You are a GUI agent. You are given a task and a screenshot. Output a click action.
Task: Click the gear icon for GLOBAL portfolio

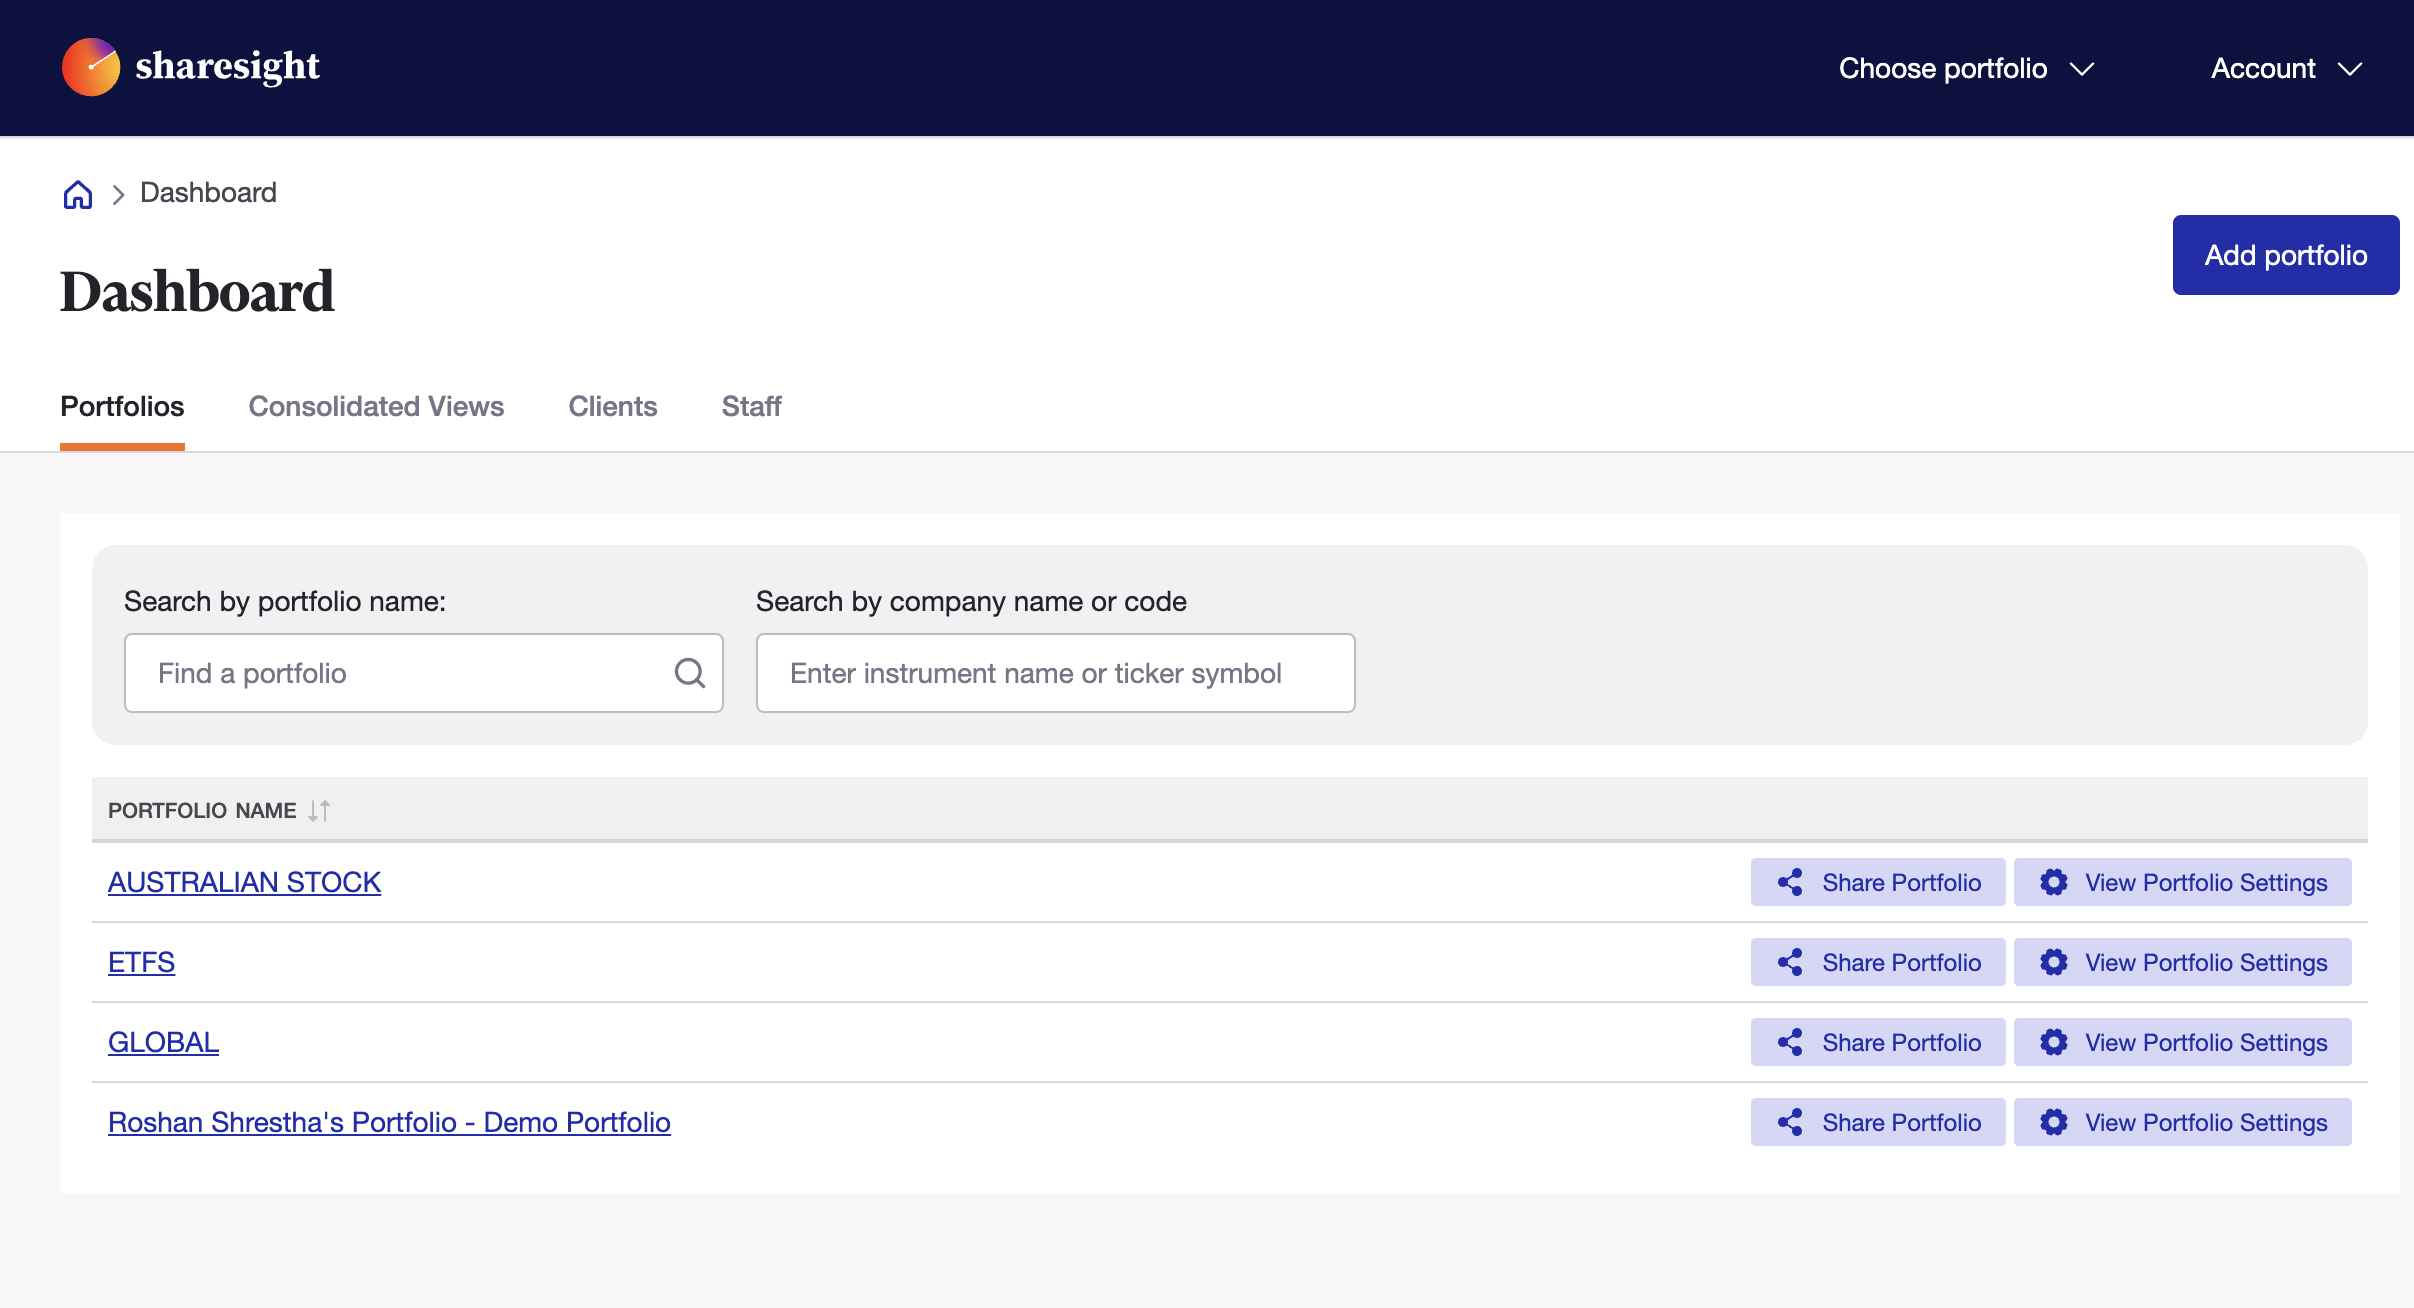[x=2055, y=1042]
